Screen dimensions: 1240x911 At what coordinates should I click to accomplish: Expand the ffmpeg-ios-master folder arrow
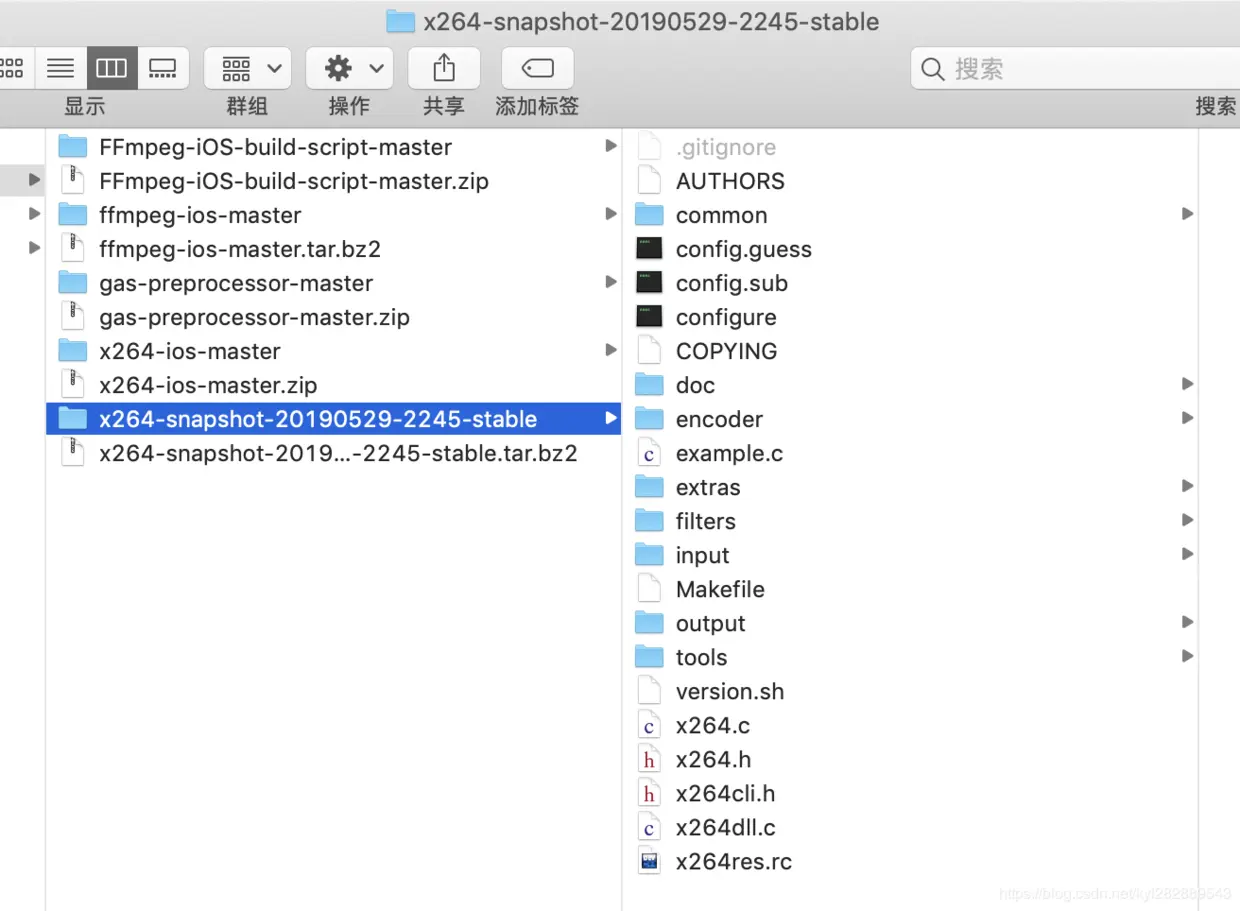point(610,214)
